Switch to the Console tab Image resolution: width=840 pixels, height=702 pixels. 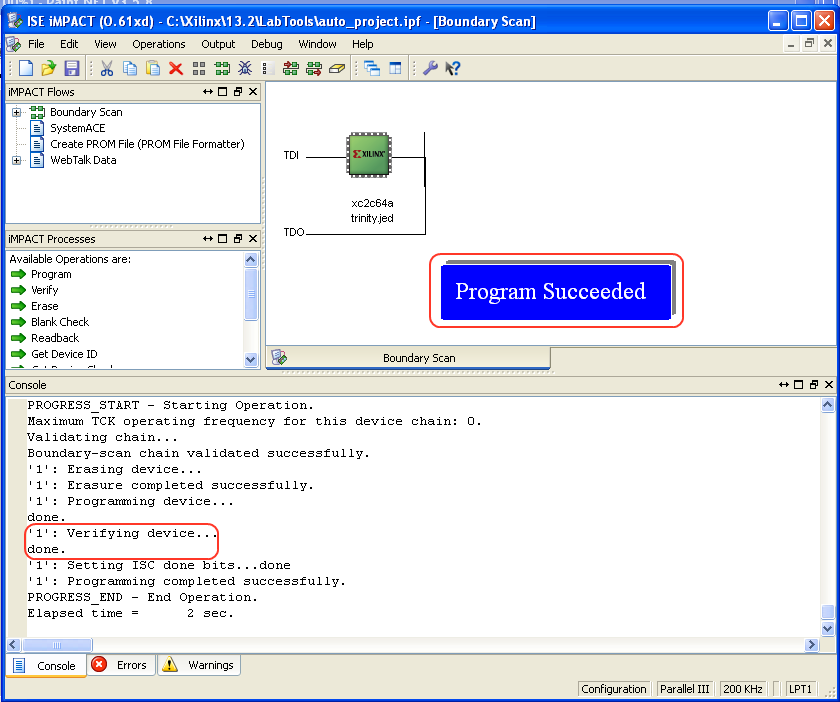click(x=46, y=666)
